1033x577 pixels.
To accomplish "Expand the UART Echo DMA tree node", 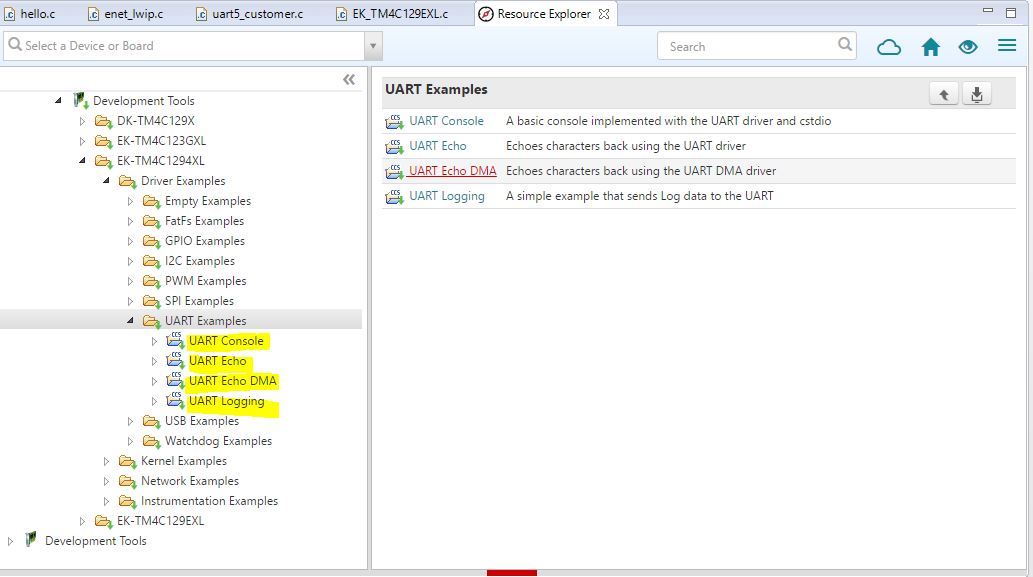I will 154,381.
